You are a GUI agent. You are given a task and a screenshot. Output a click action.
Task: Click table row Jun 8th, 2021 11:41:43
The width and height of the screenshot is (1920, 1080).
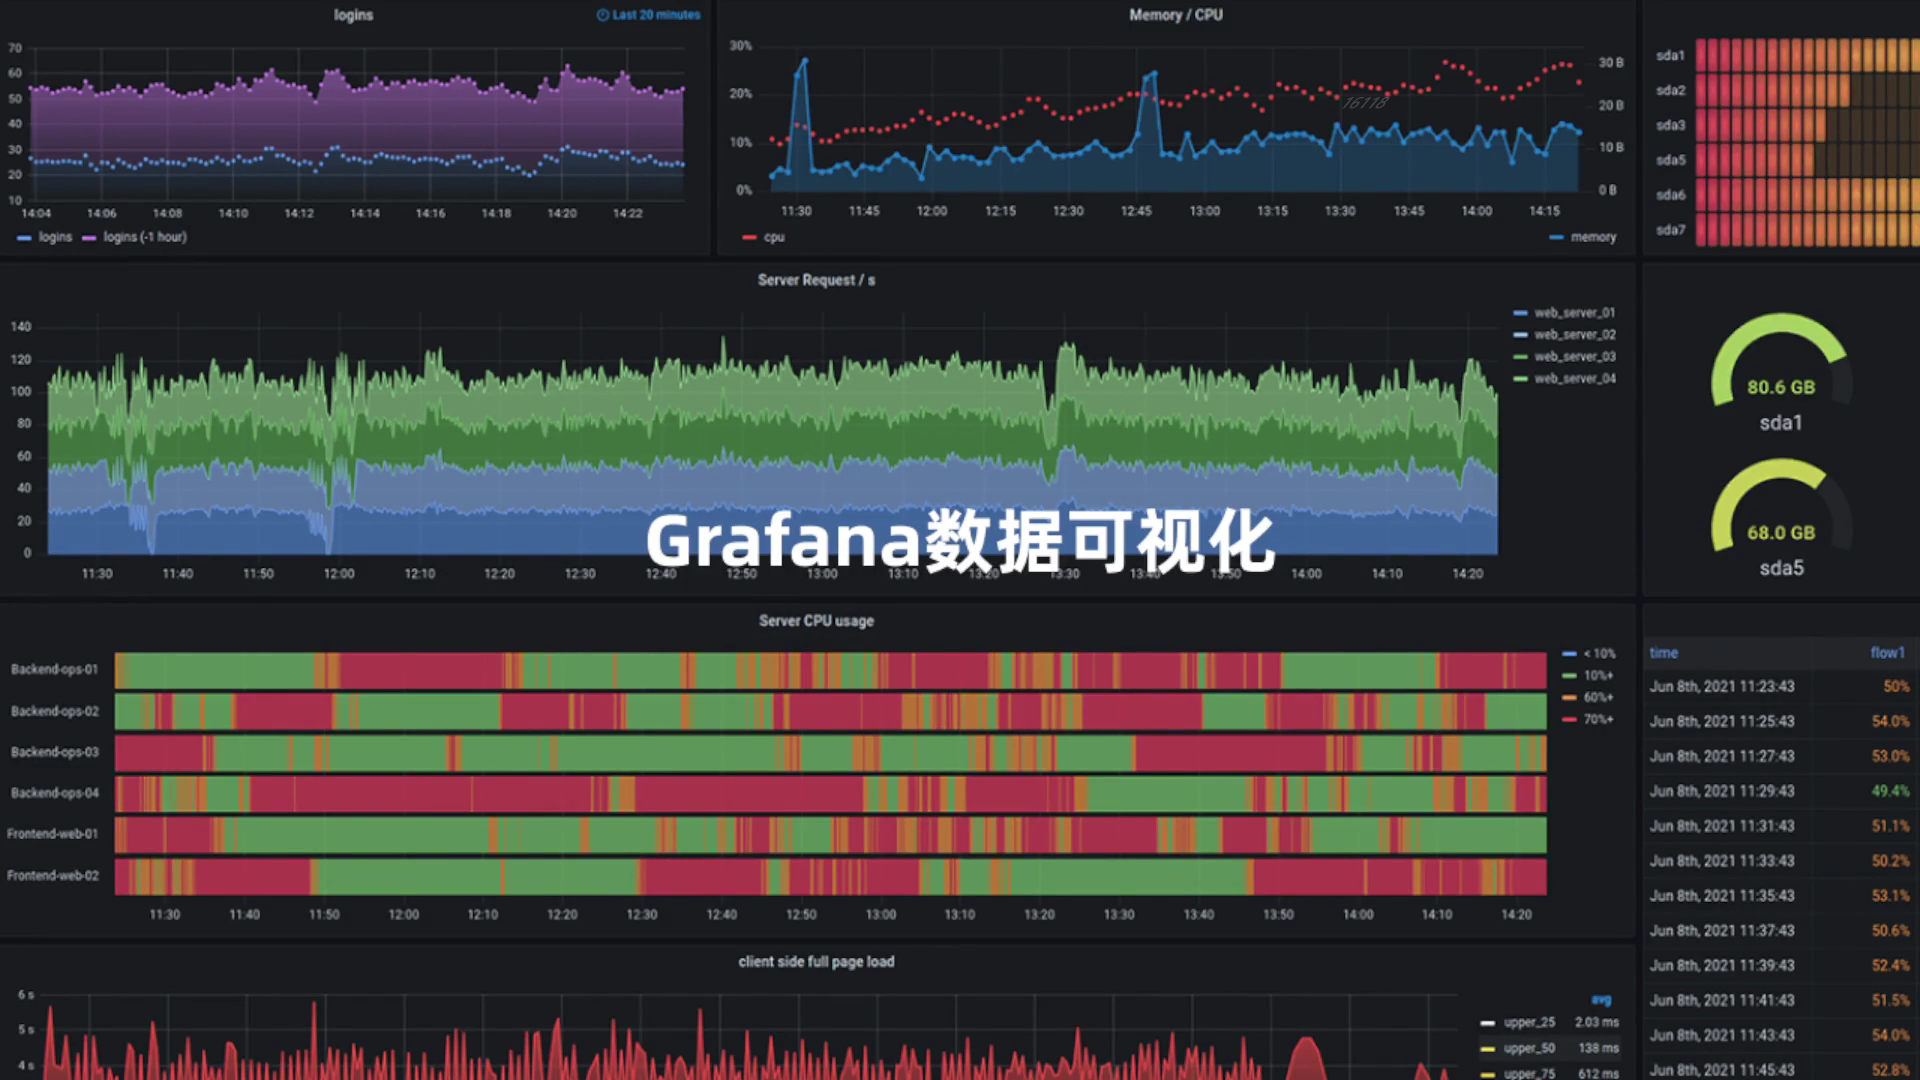(1780, 1001)
